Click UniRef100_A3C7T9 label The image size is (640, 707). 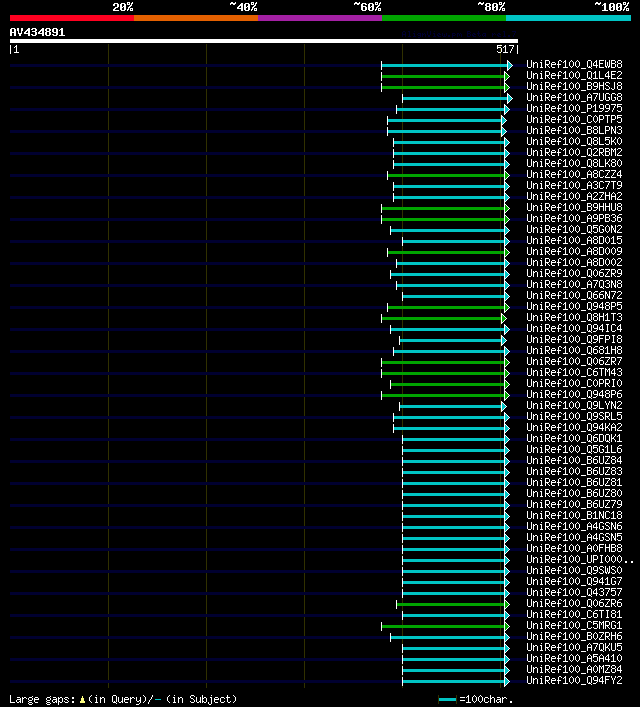pyautogui.click(x=574, y=185)
